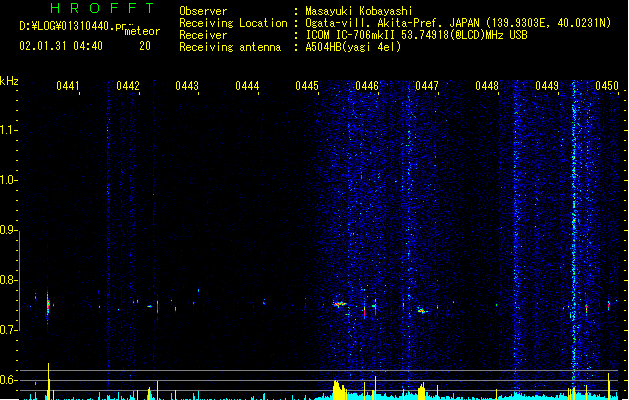This screenshot has height=400, width=629.
Task: Click the kHz axis unit label
Action: click(x=9, y=81)
